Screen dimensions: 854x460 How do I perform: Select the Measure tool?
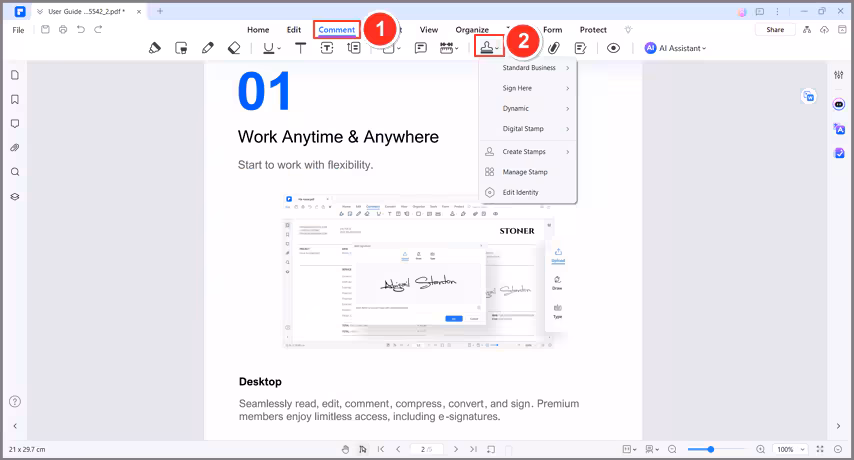click(447, 48)
